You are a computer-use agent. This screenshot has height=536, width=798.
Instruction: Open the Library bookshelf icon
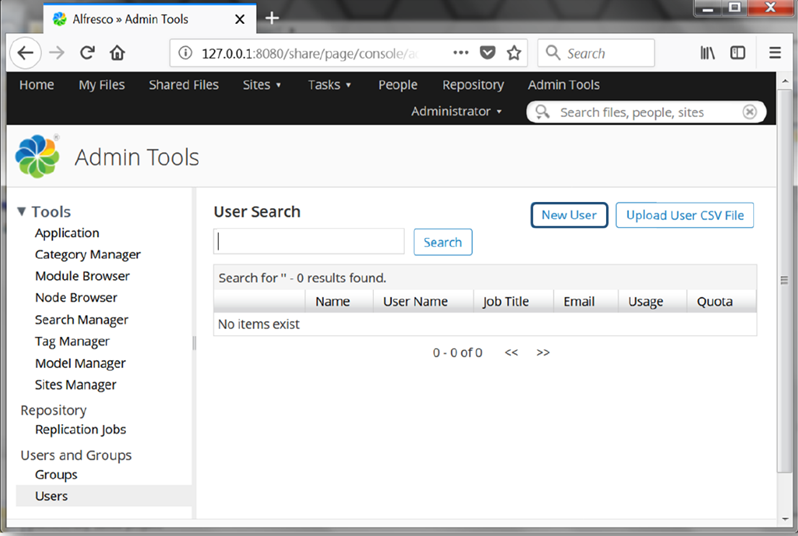tap(707, 53)
